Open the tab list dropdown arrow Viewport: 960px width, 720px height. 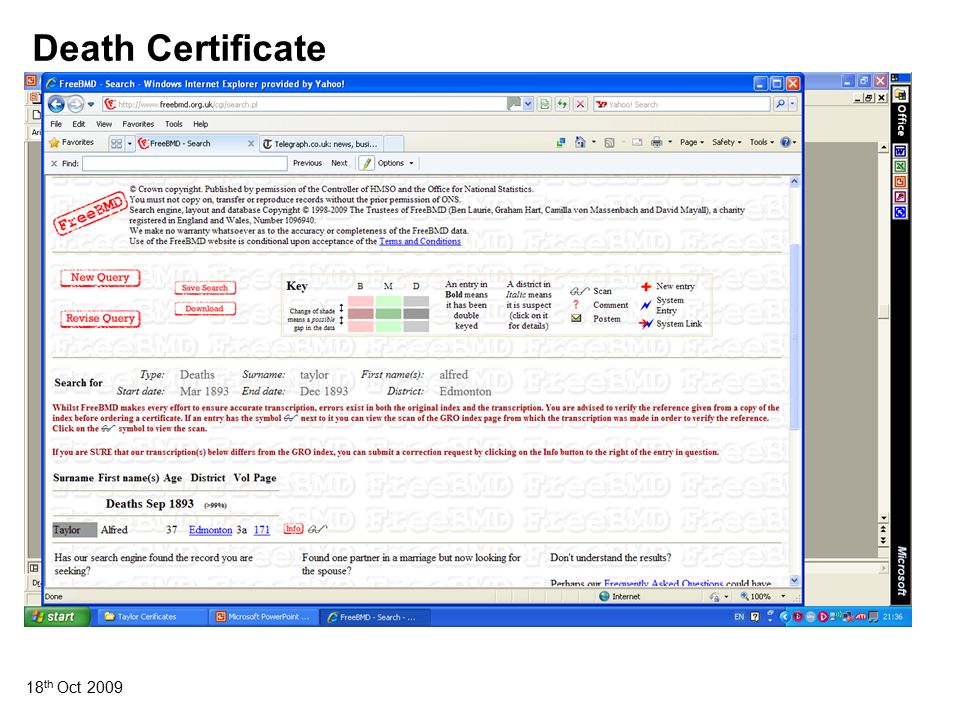point(130,143)
